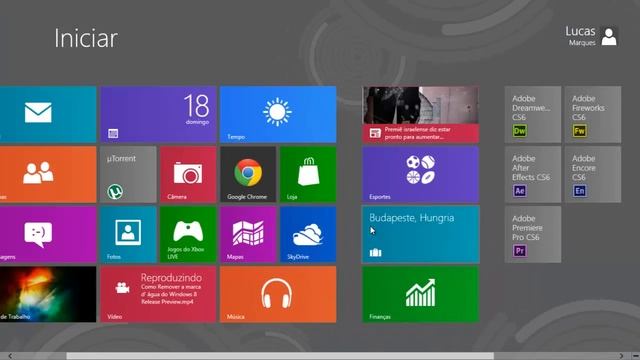The height and width of the screenshot is (360, 640).
Task: Launch Adobe Dreamweaver CS6 tile
Action: [533, 114]
